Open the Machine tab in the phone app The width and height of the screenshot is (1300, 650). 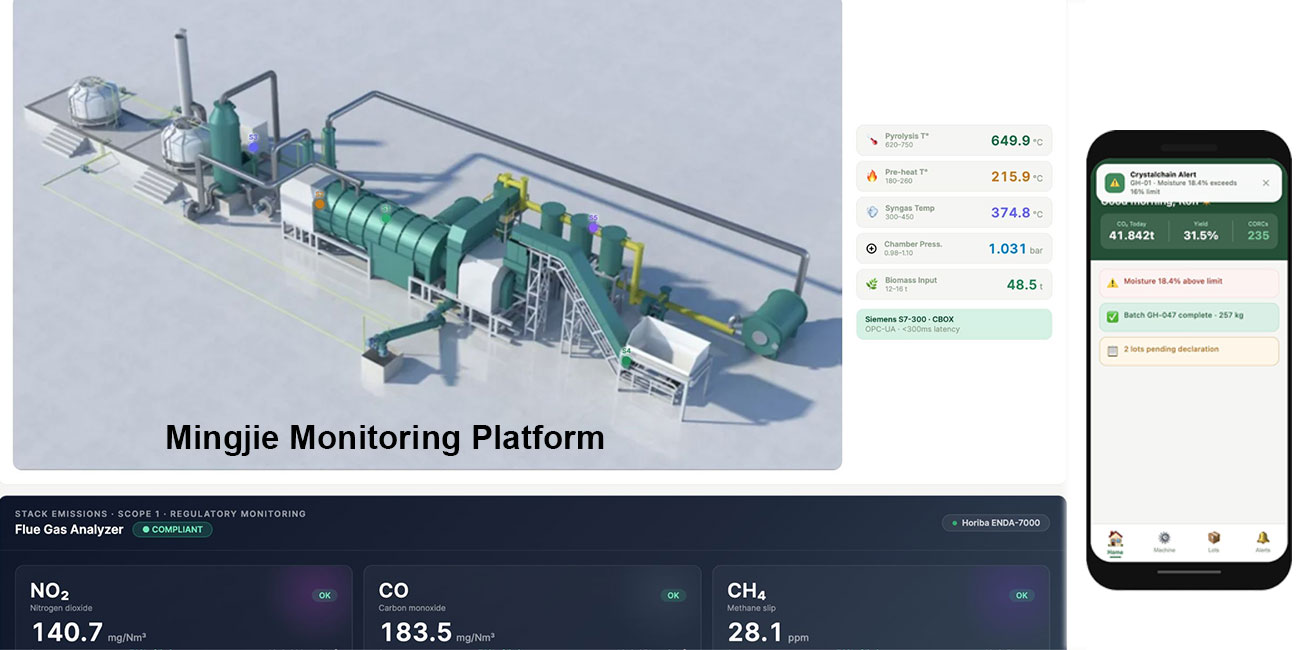coord(1164,542)
